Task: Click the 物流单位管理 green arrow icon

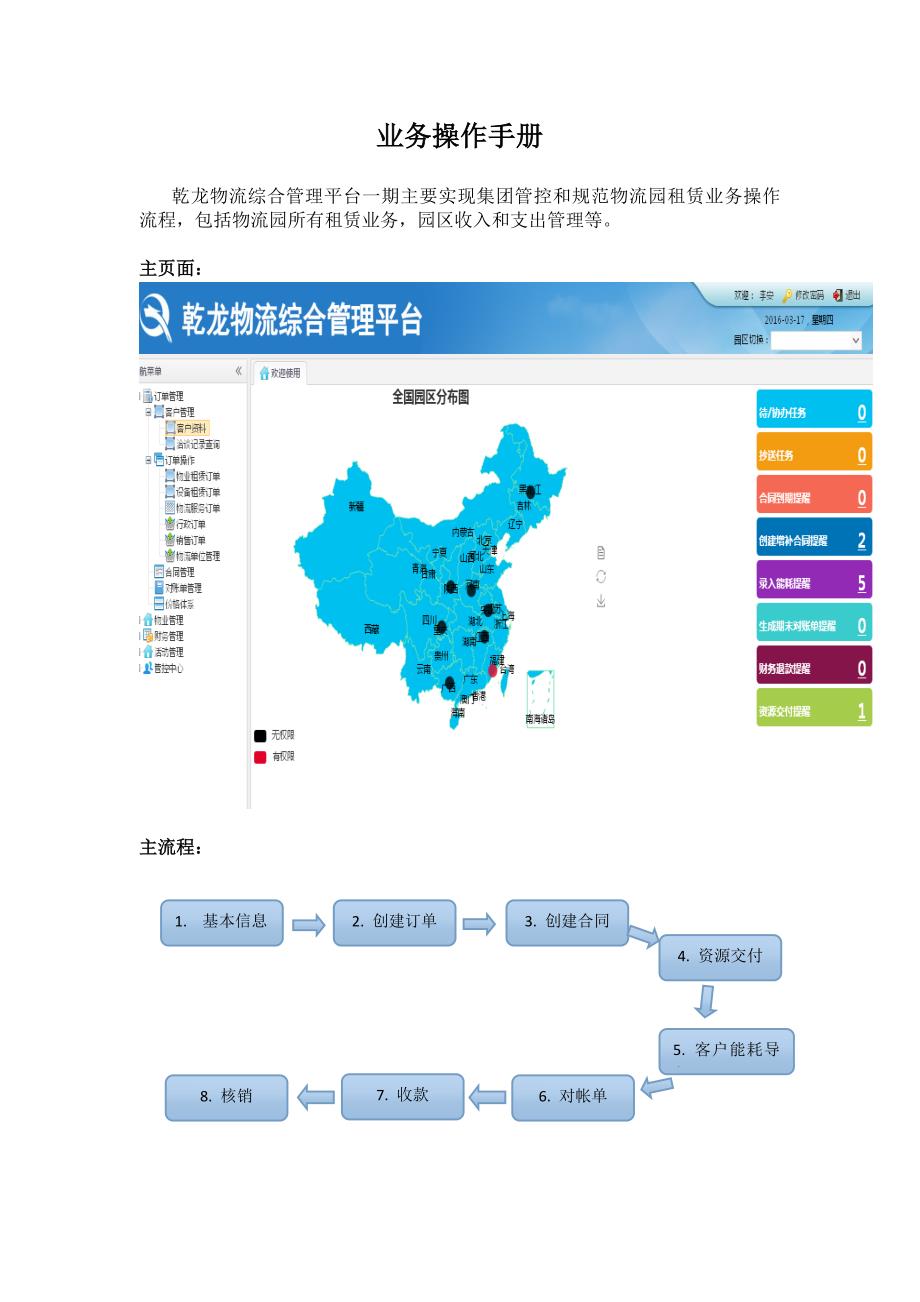Action: pos(169,556)
